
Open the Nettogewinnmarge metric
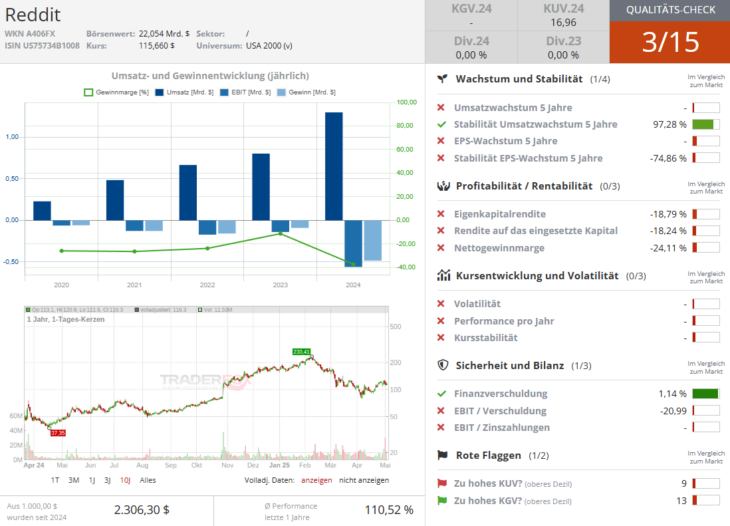click(x=499, y=248)
